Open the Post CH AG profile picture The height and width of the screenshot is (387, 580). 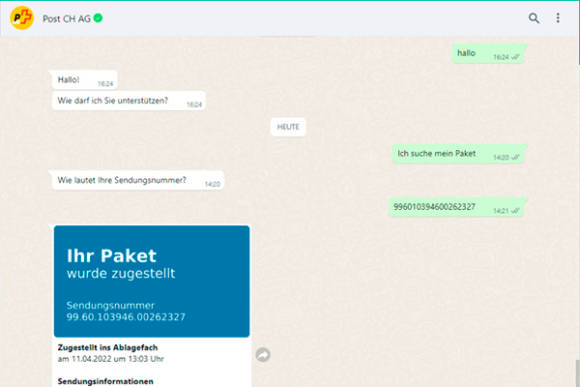(21, 18)
